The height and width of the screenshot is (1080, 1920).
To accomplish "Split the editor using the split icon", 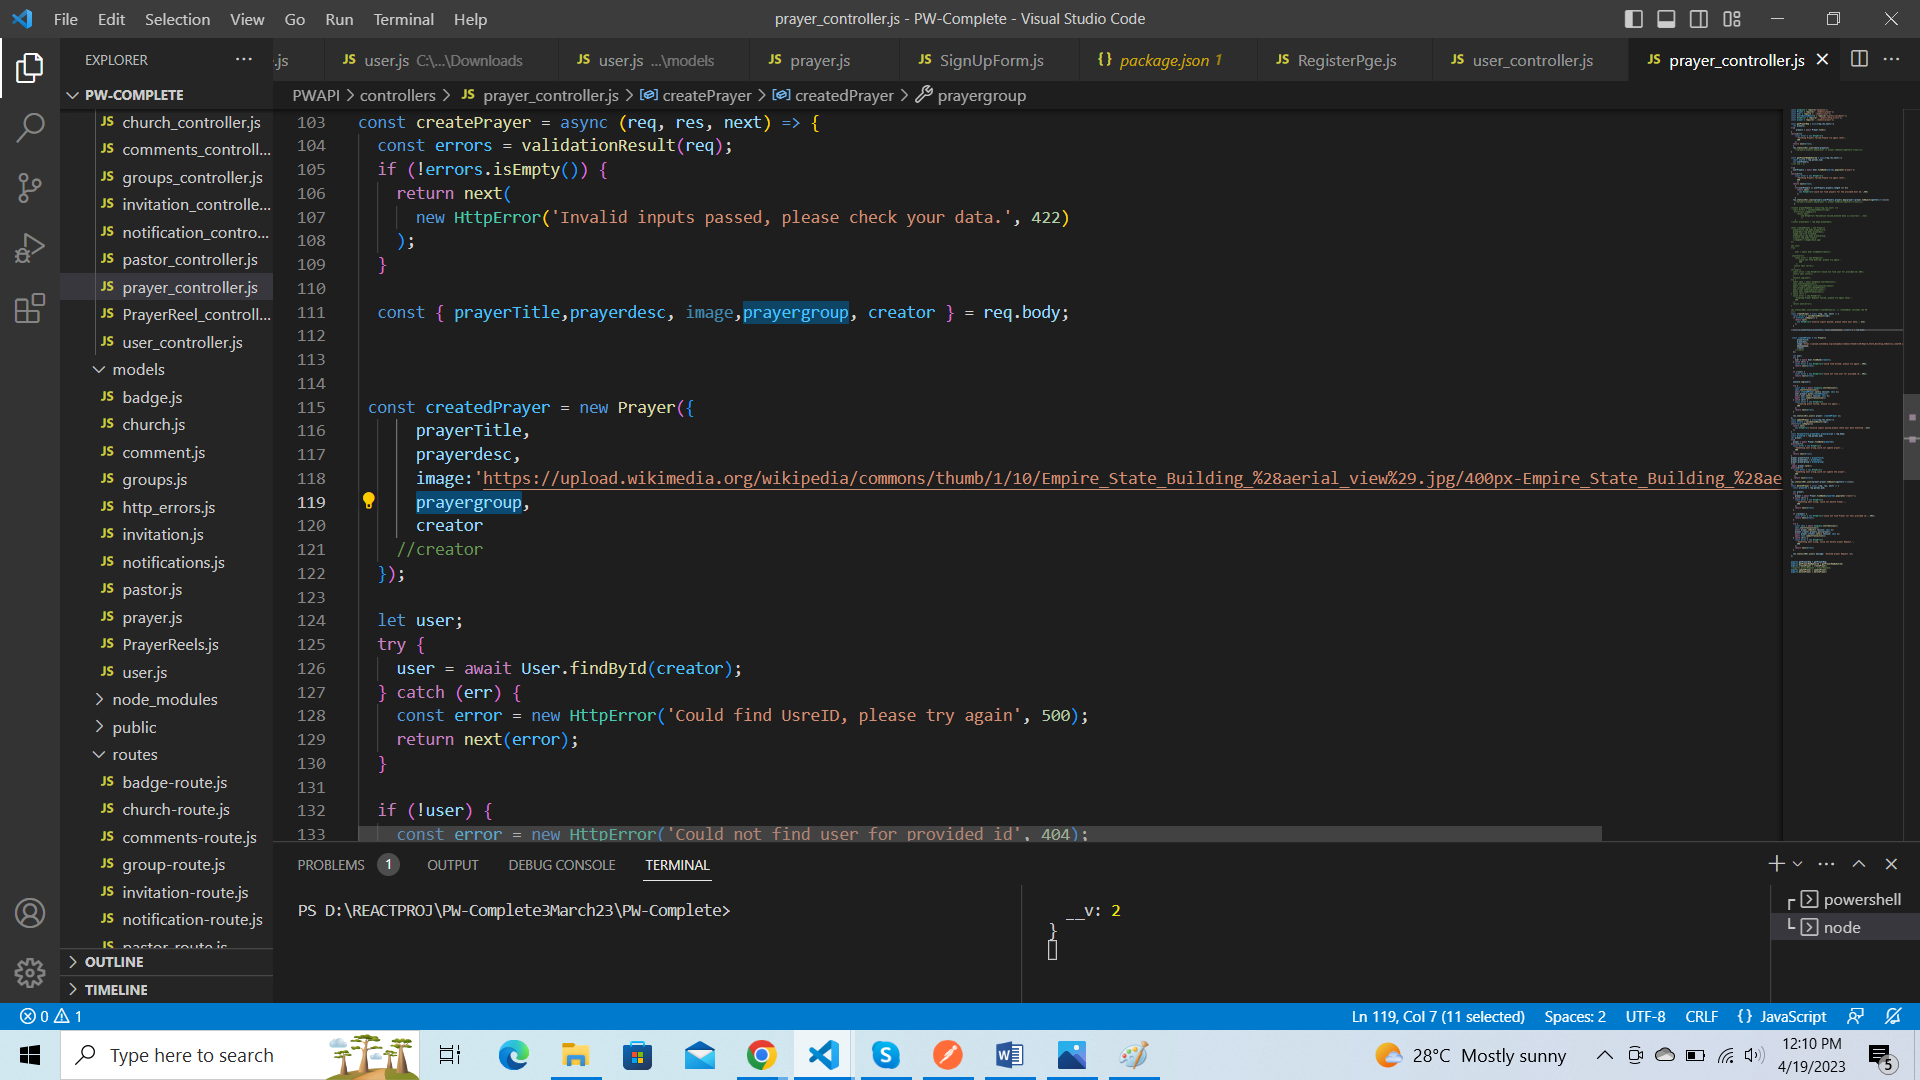I will pyautogui.click(x=1860, y=59).
